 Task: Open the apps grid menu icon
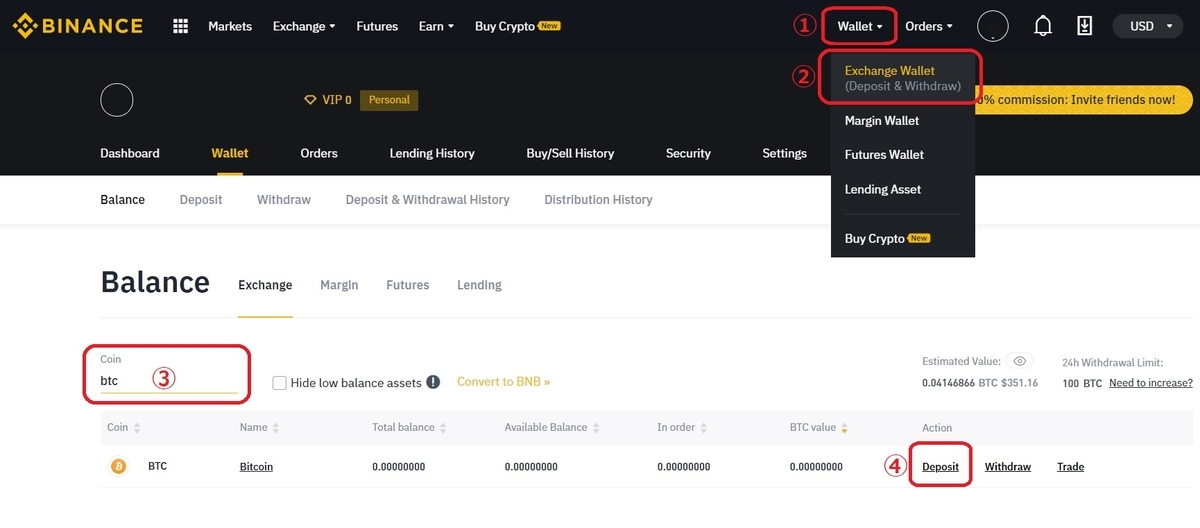(x=181, y=26)
